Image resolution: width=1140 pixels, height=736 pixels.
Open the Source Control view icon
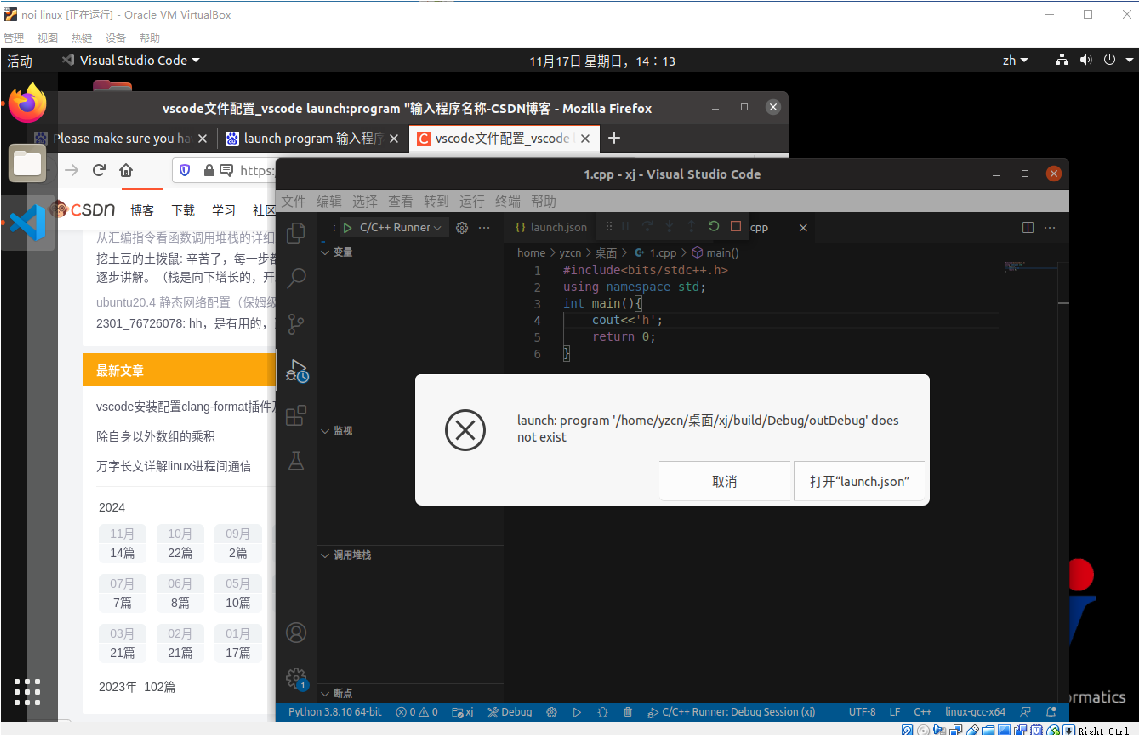click(296, 324)
